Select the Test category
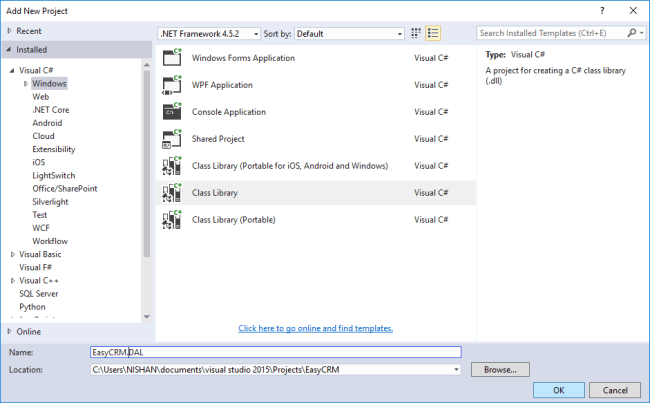Image resolution: width=650 pixels, height=403 pixels. (40, 215)
